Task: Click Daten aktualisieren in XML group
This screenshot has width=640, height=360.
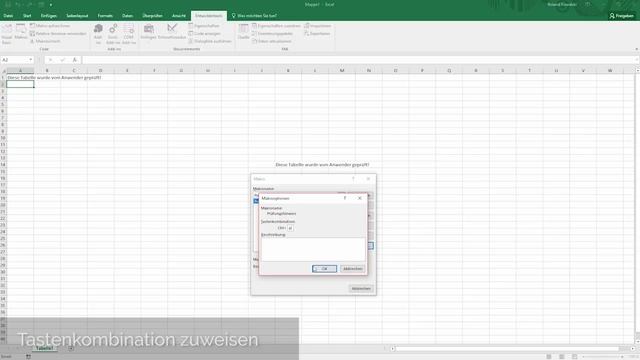Action: [272, 41]
